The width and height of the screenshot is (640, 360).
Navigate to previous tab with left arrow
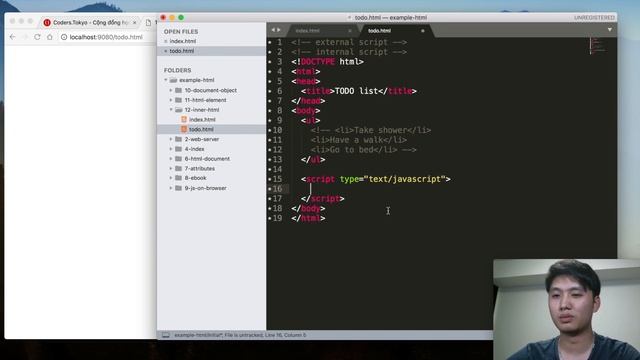click(273, 30)
